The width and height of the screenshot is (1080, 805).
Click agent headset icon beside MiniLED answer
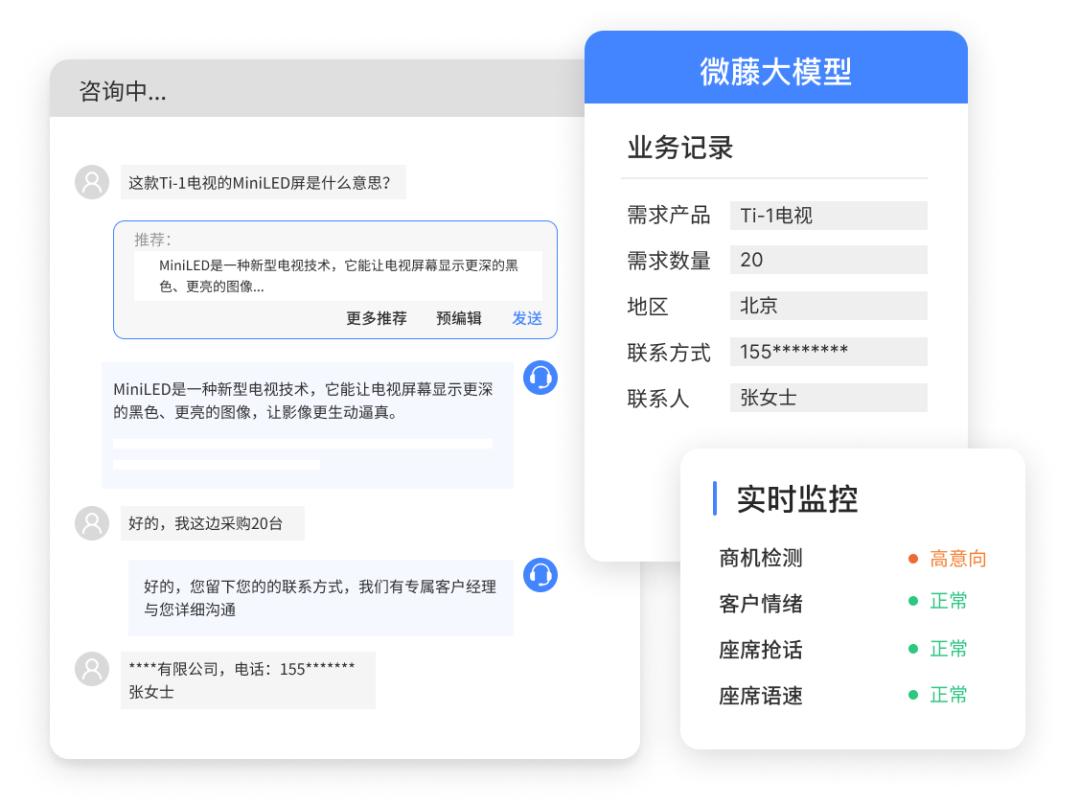tap(540, 377)
